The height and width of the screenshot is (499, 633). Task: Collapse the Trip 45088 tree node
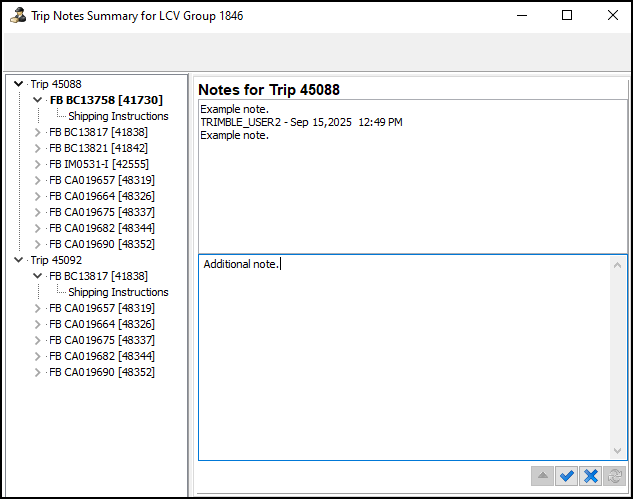click(18, 84)
